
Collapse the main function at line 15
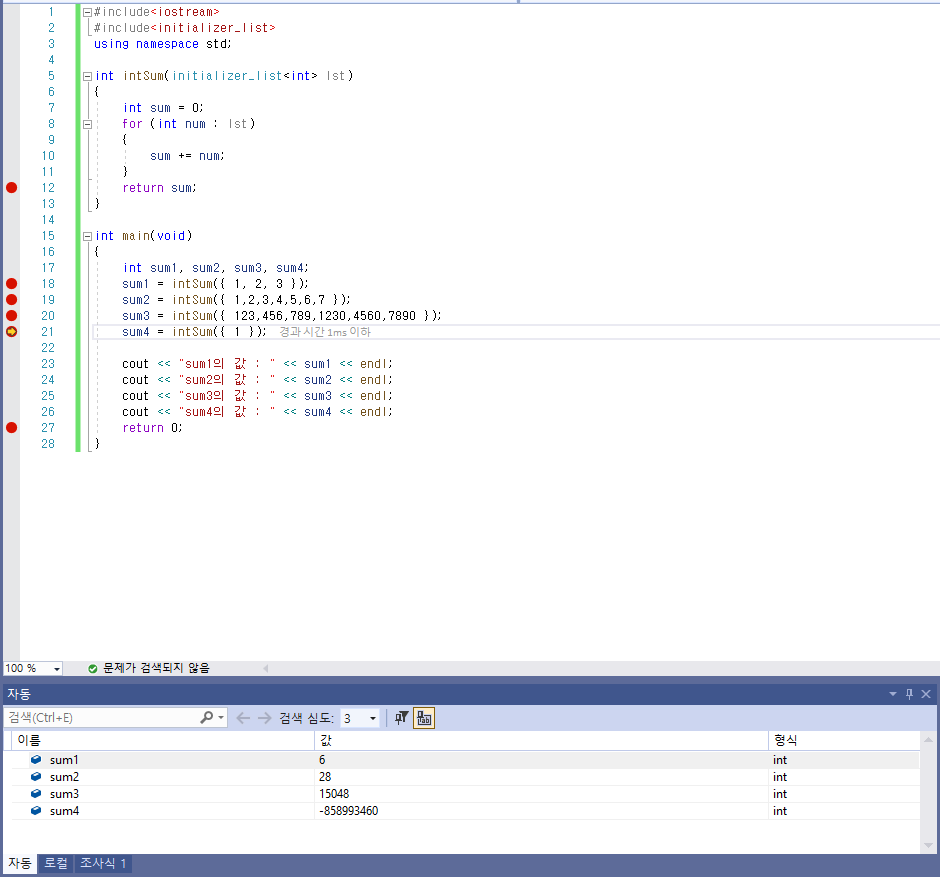click(x=87, y=236)
